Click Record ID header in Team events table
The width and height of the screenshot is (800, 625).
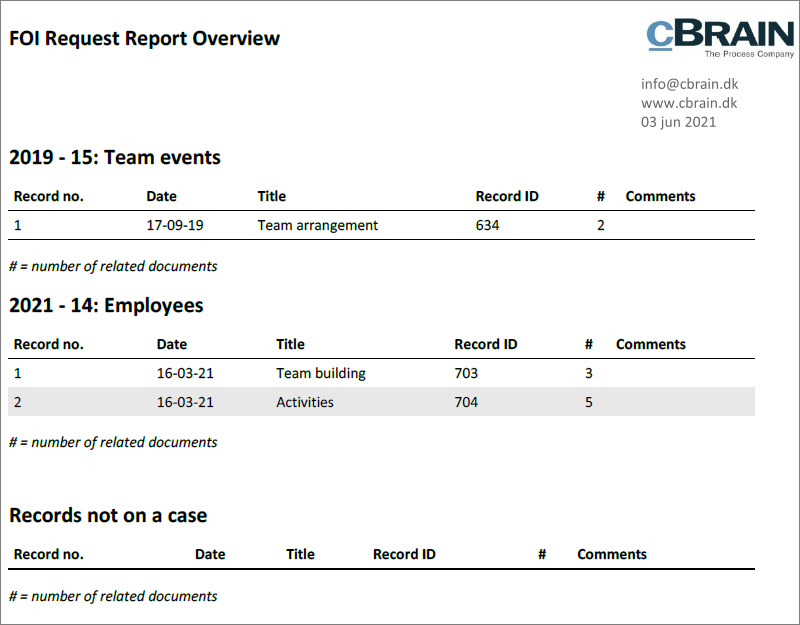pos(507,196)
